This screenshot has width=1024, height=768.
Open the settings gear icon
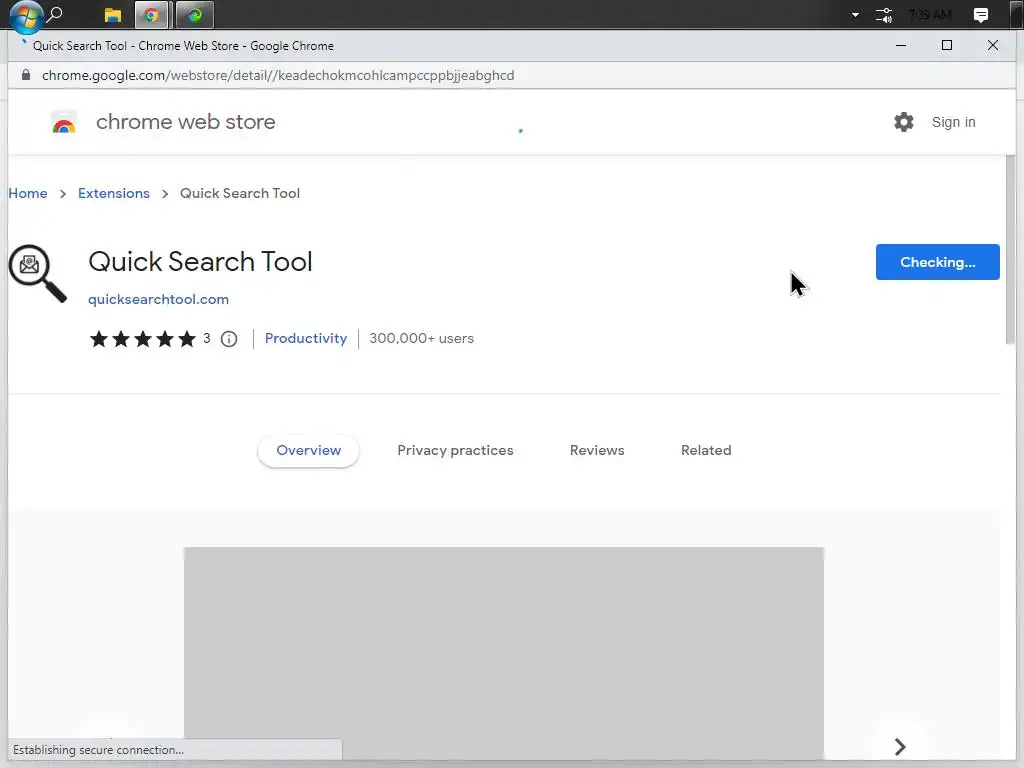tap(904, 122)
